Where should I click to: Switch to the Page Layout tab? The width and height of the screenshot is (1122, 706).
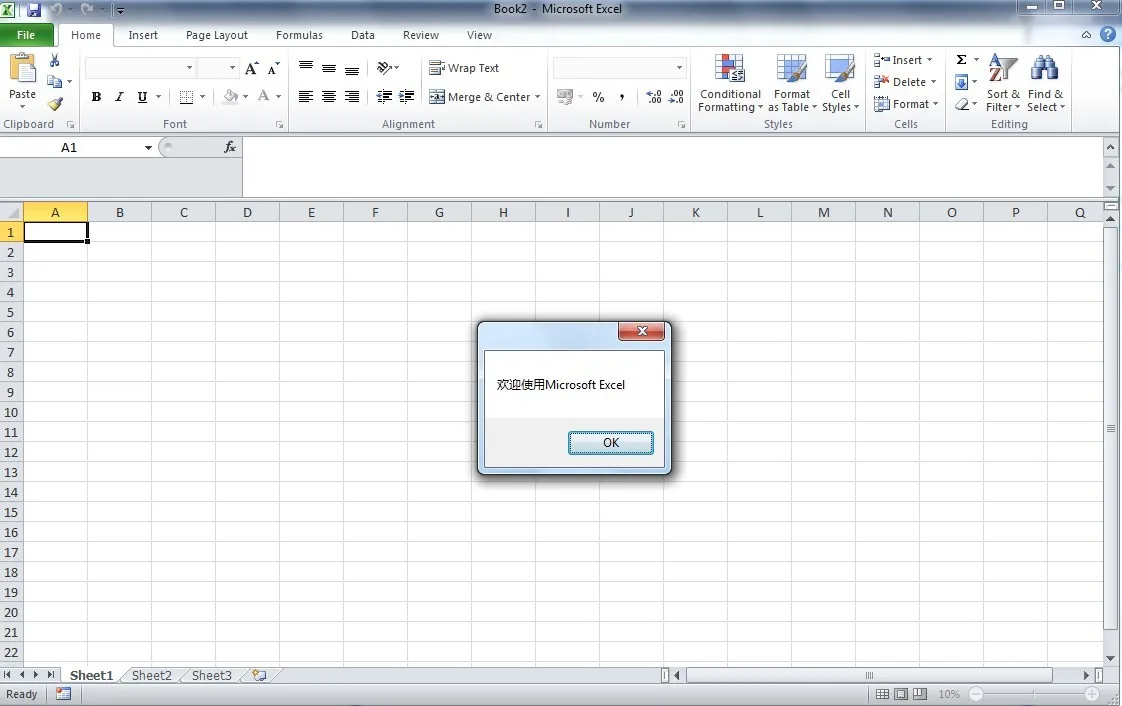tap(217, 35)
